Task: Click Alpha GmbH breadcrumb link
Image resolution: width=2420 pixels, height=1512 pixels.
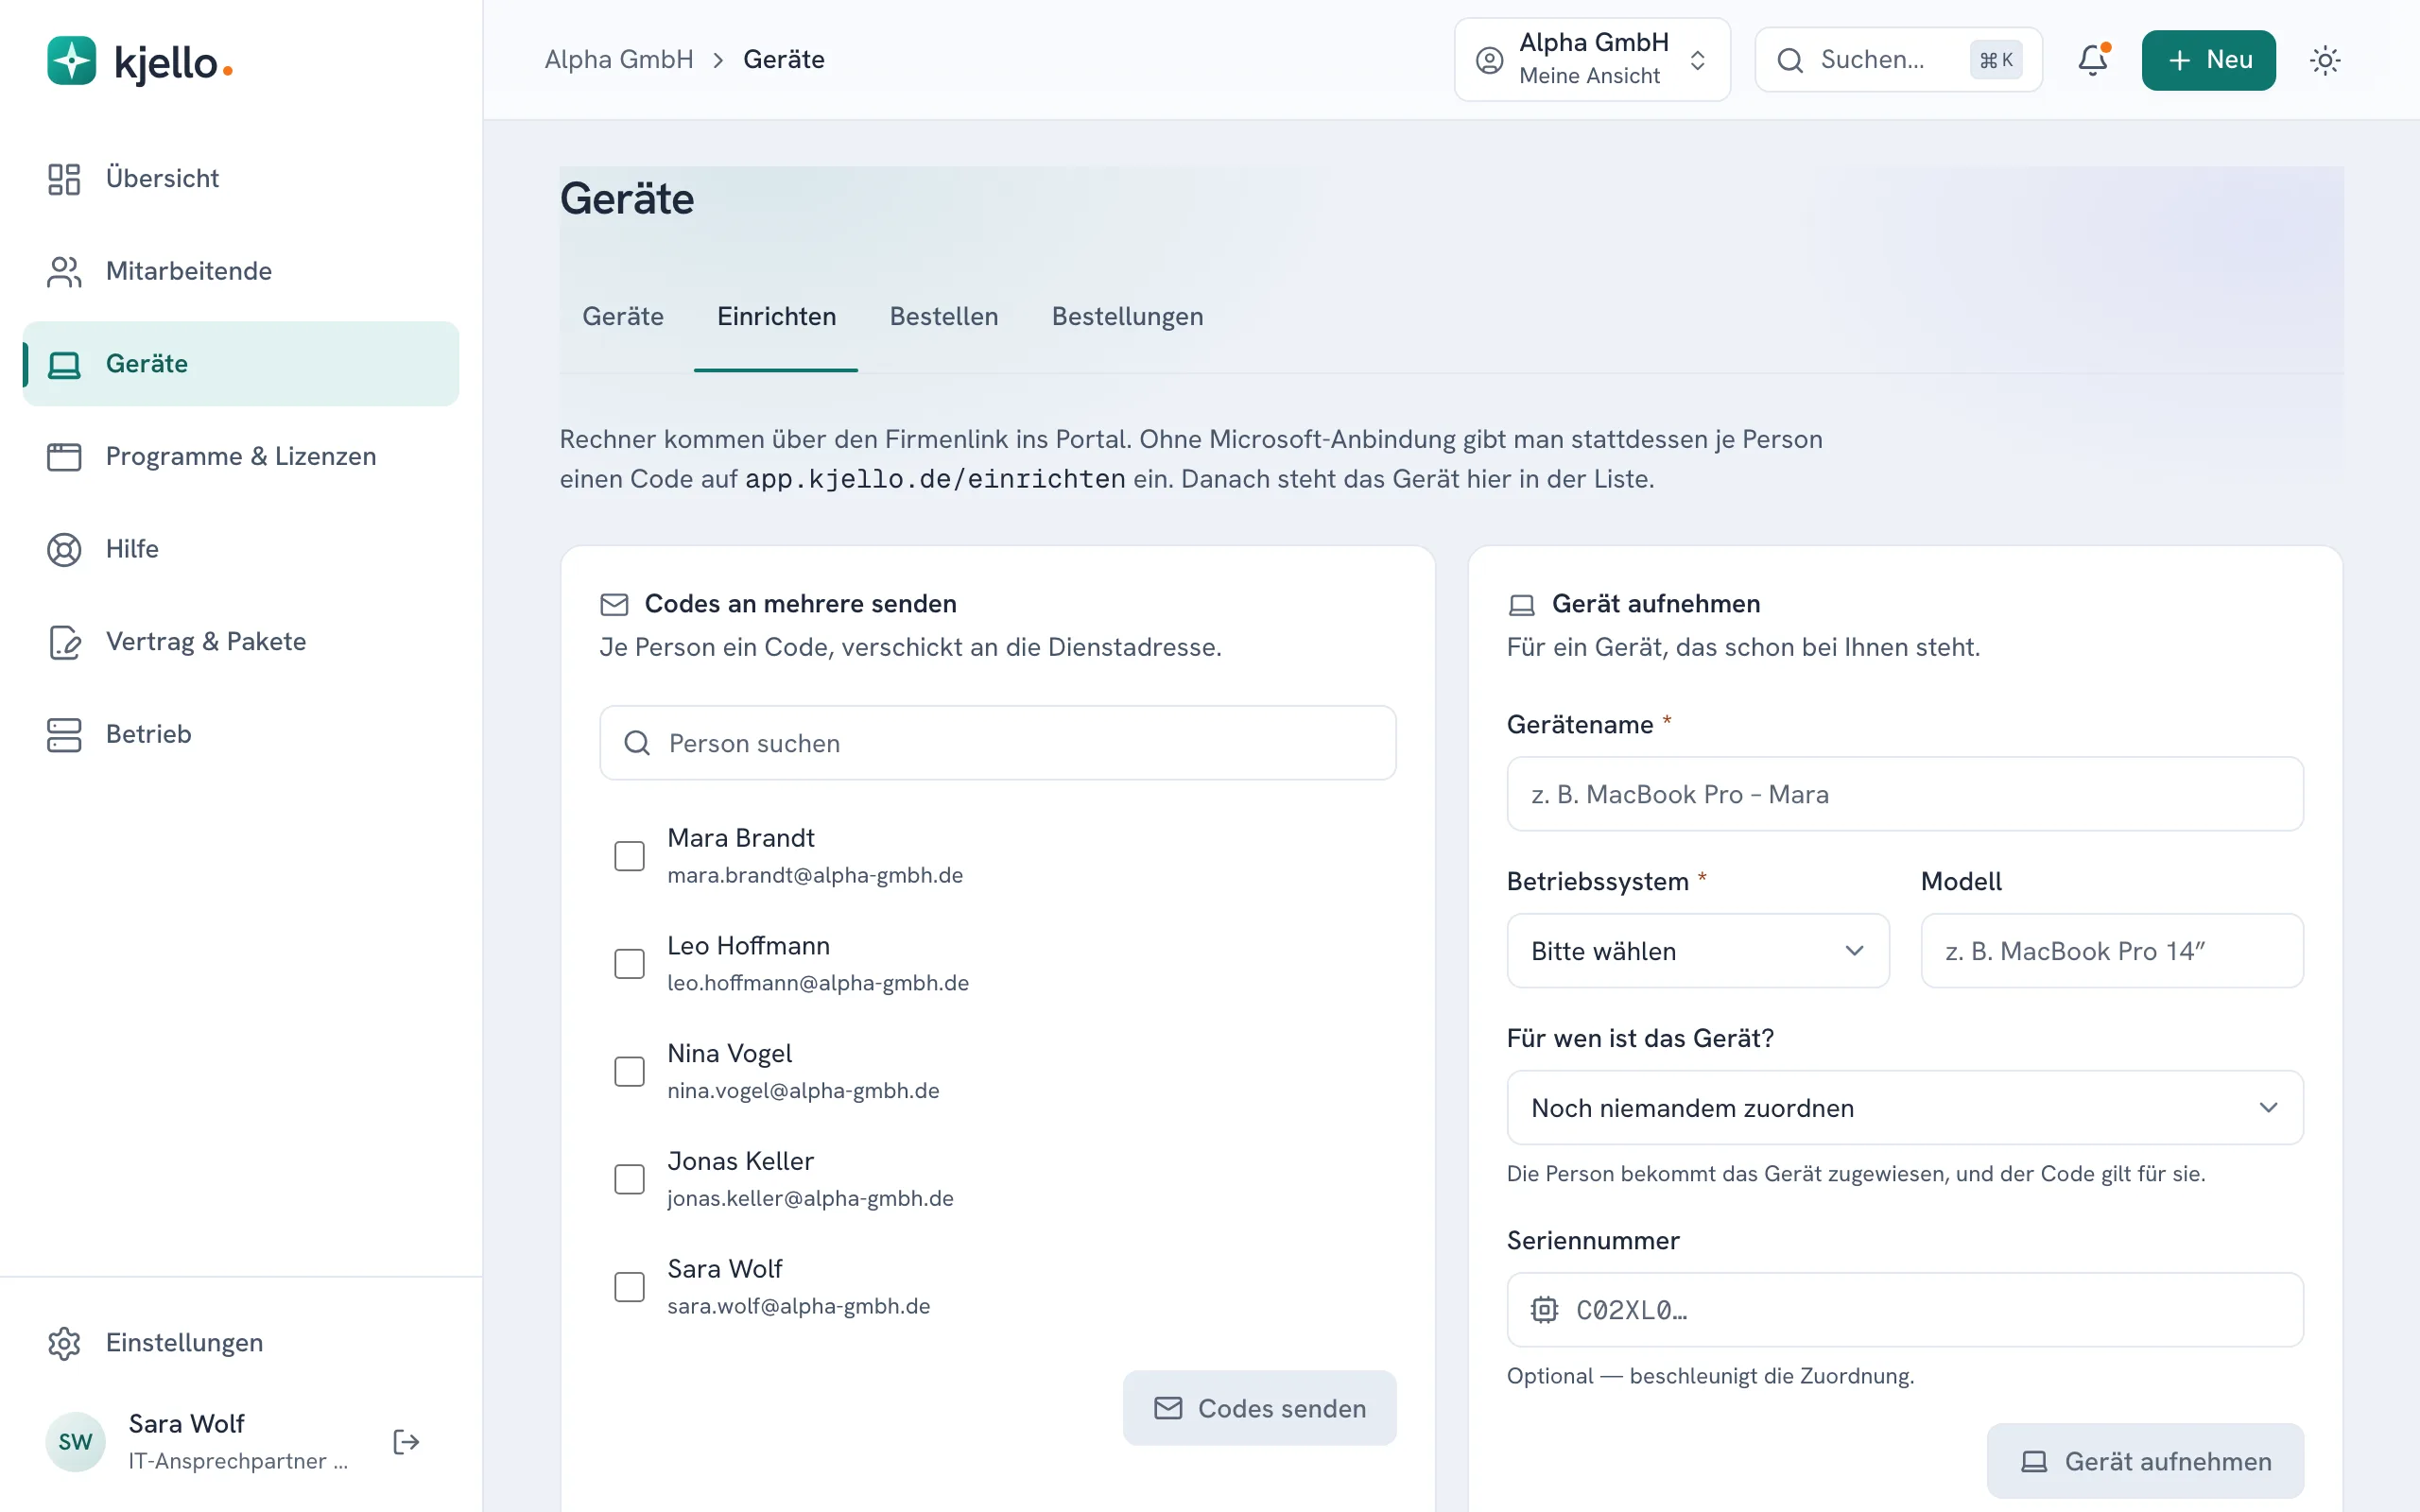Action: [x=619, y=60]
